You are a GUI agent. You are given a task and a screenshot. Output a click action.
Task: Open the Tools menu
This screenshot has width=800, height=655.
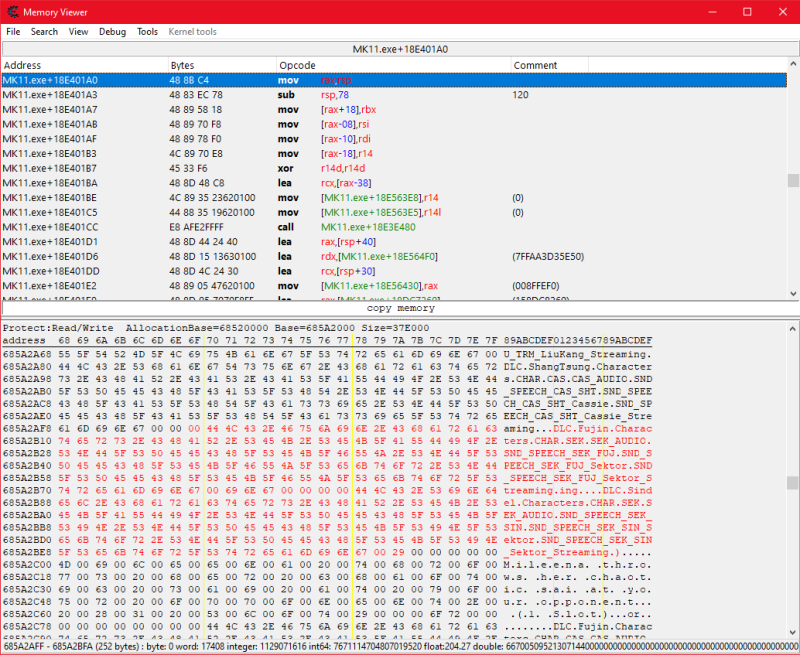point(147,32)
